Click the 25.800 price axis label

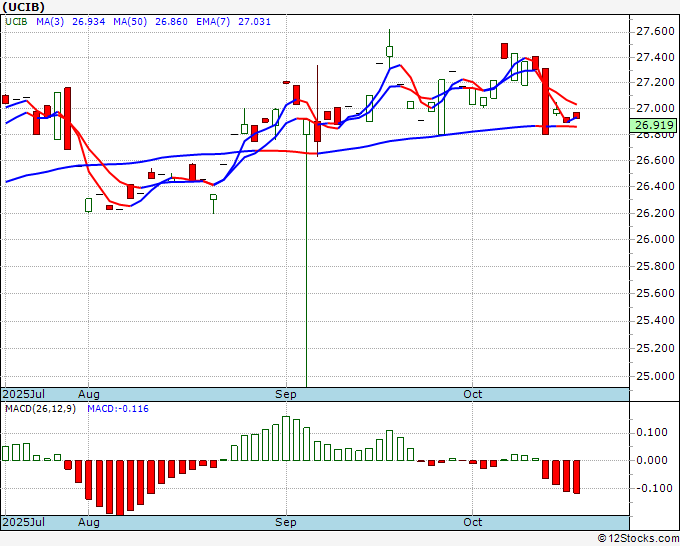tap(655, 266)
